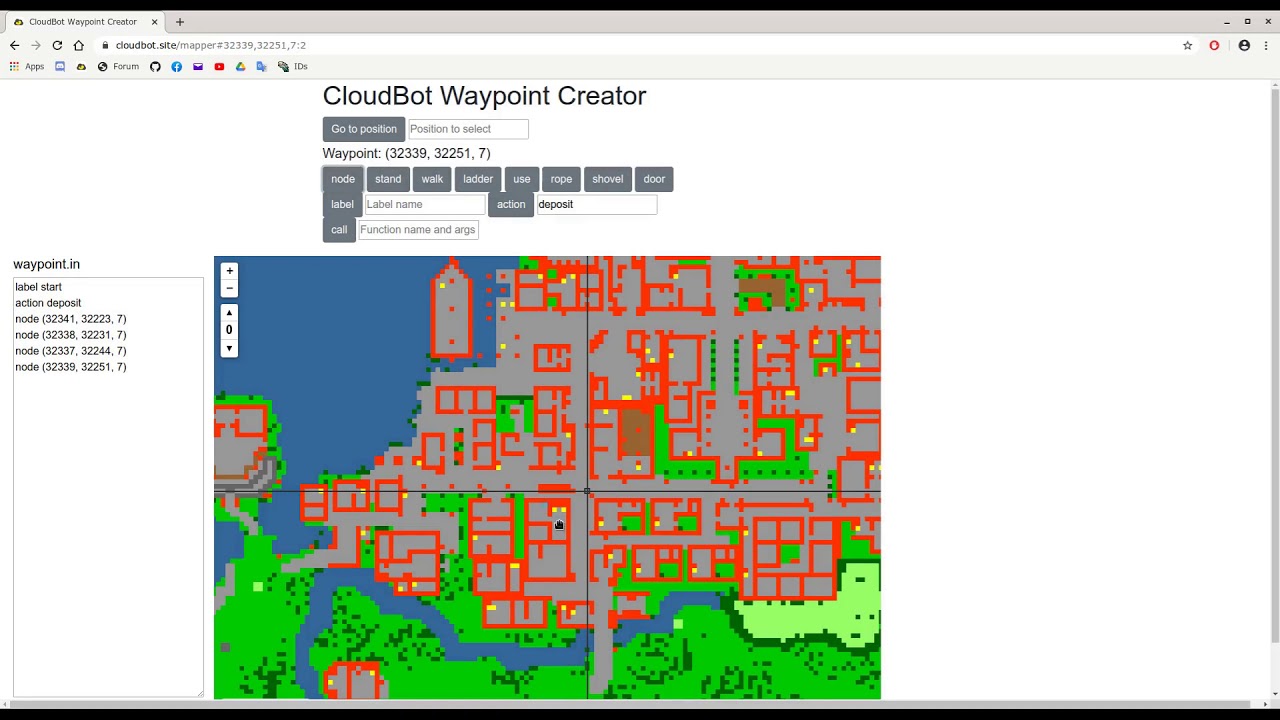Add a walk waypoint
Image resolution: width=1280 pixels, height=720 pixels.
click(x=432, y=179)
